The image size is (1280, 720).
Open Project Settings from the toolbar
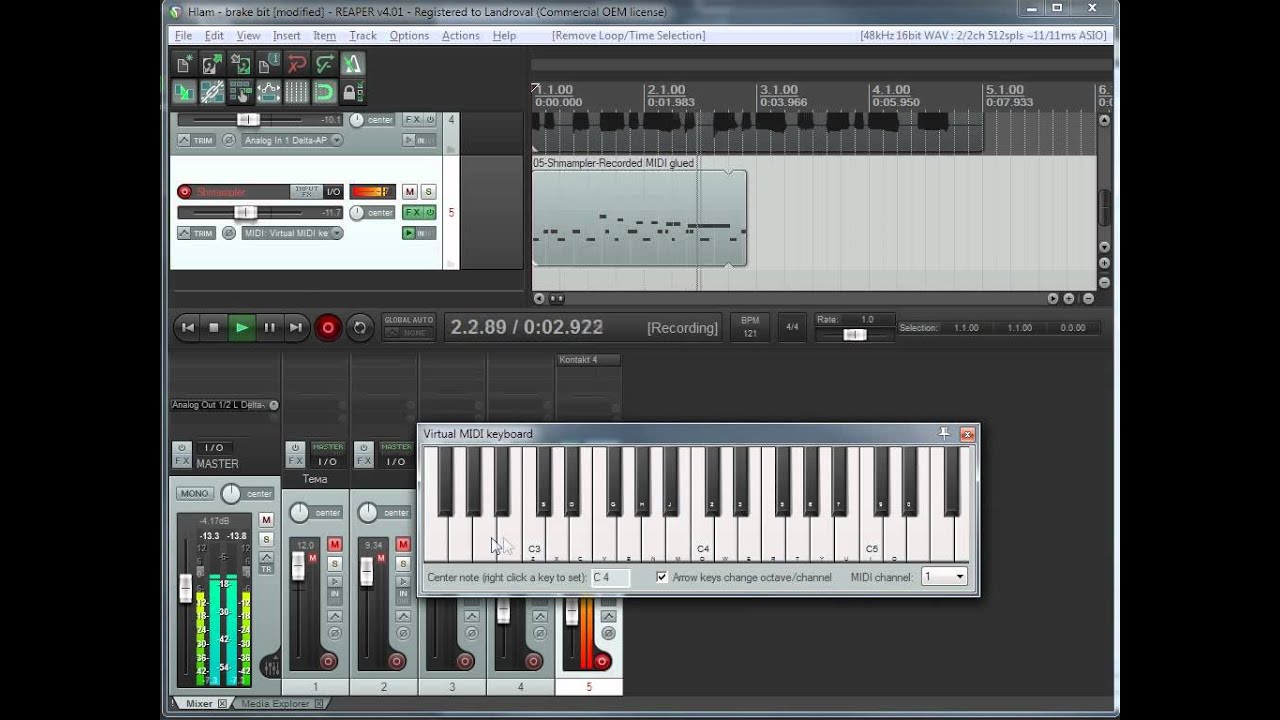[x=269, y=64]
